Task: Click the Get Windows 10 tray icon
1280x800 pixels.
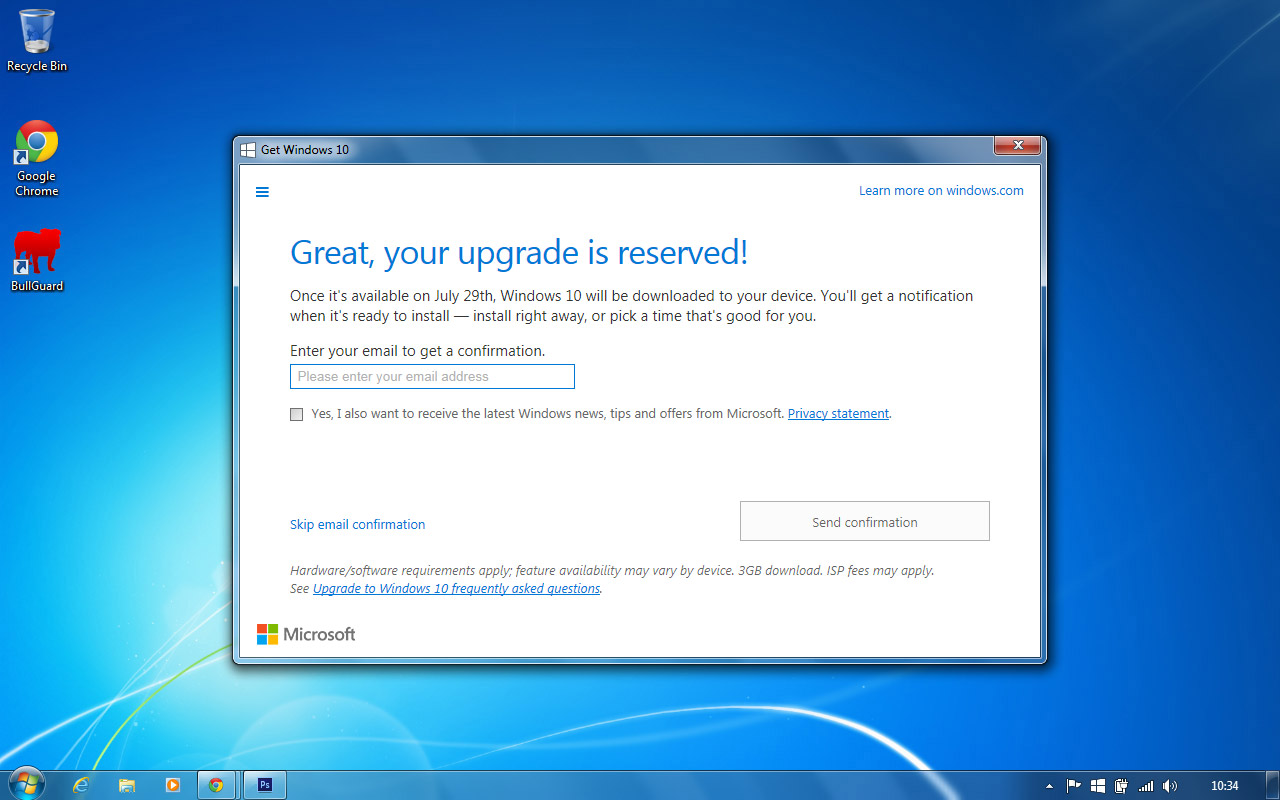Action: [x=1098, y=786]
